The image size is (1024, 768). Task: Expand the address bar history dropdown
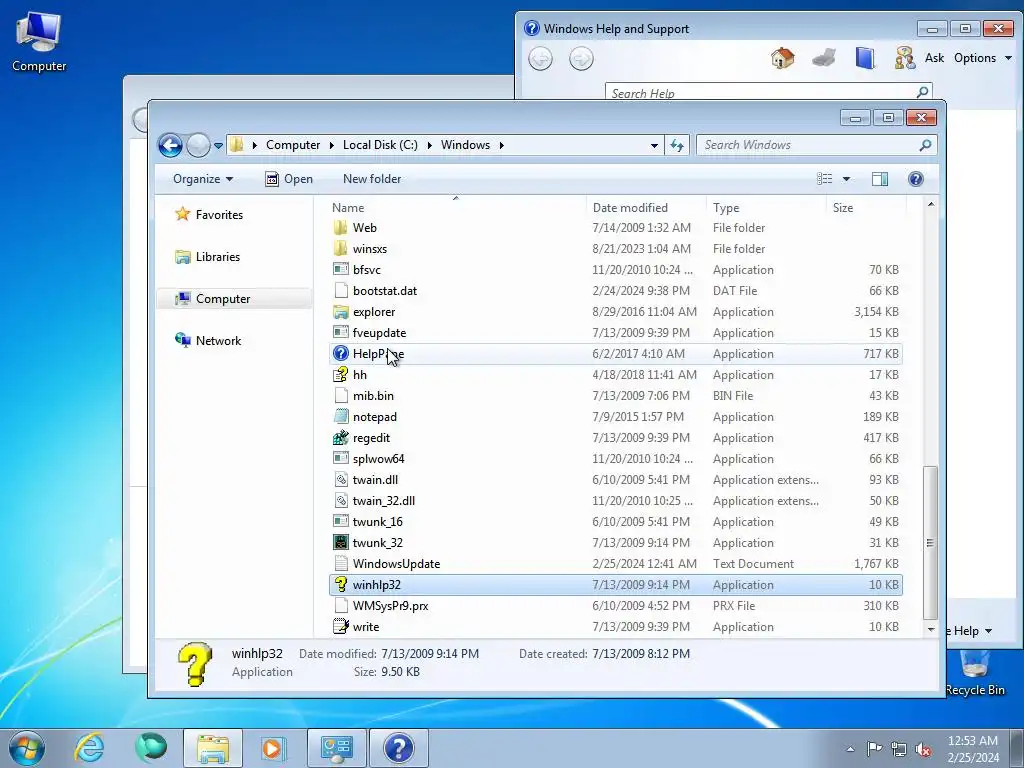654,146
